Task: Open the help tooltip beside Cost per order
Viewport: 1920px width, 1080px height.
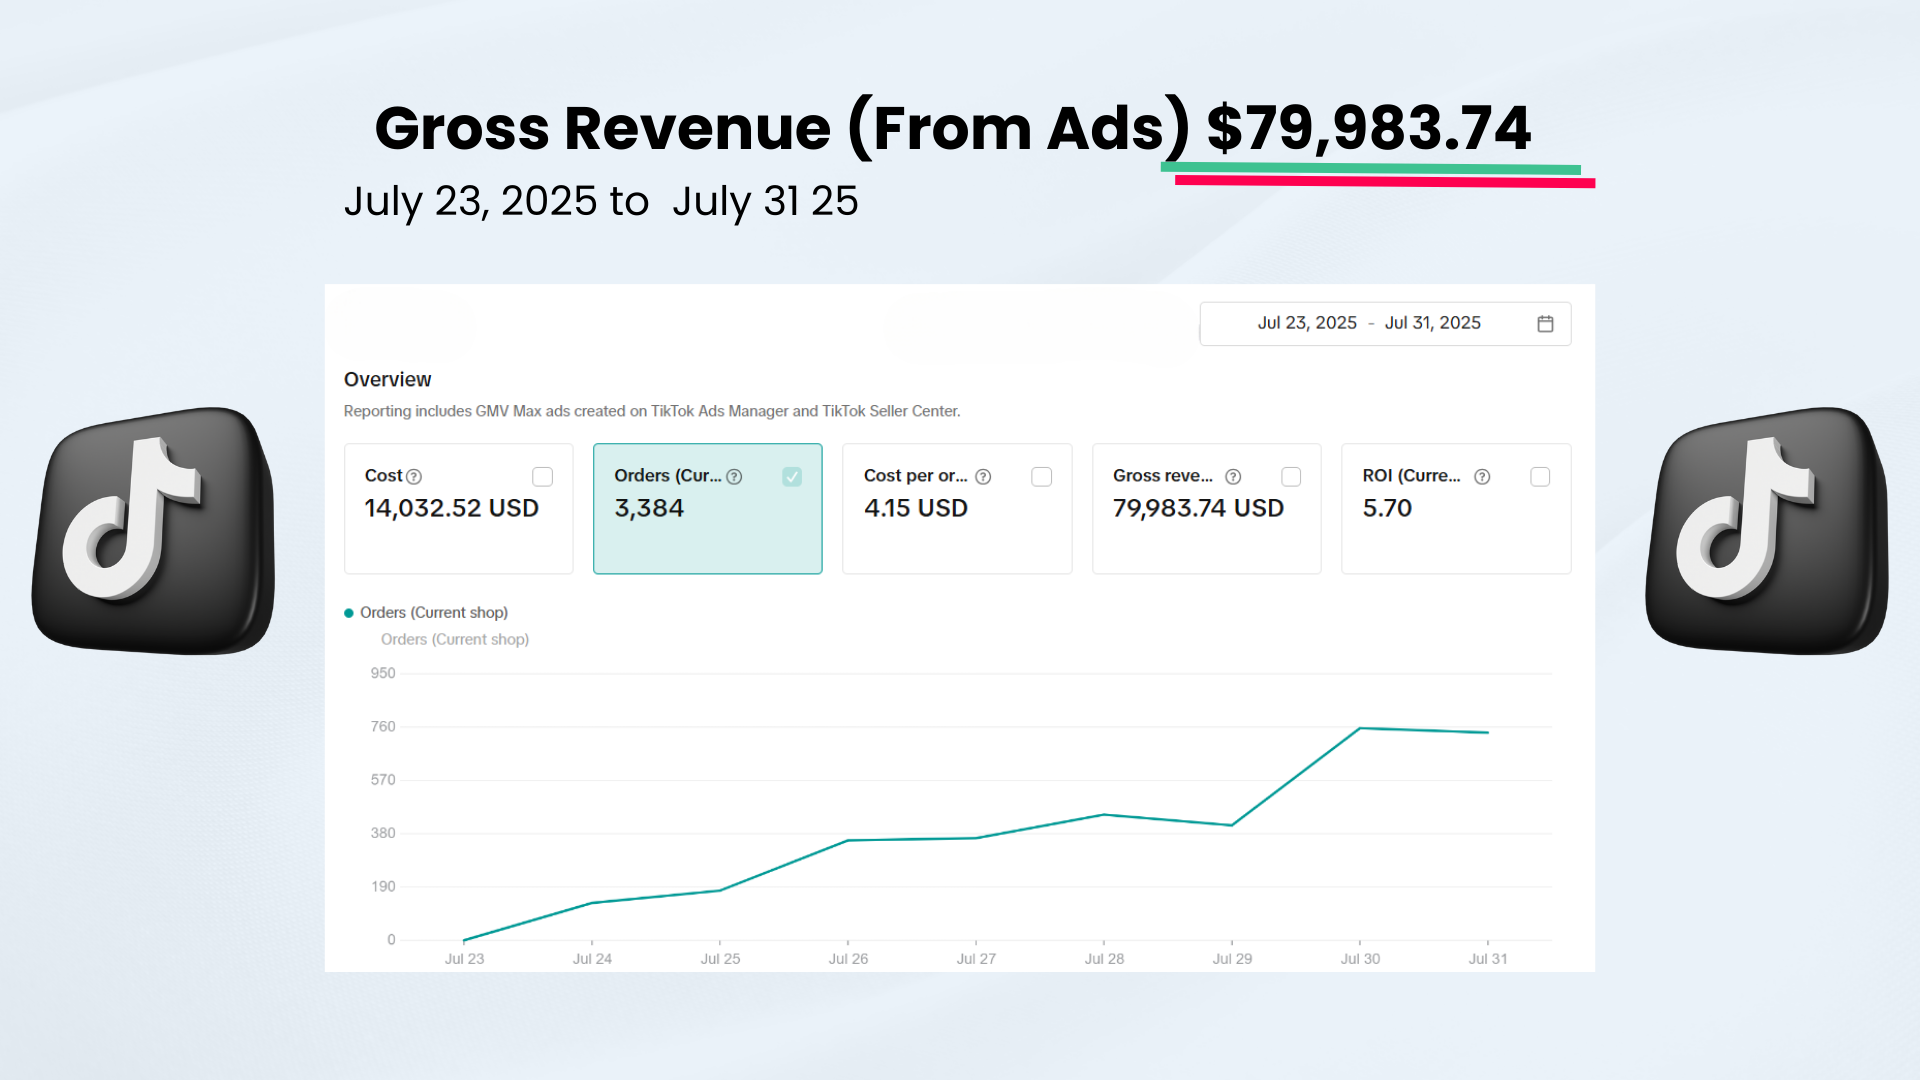Action: pyautogui.click(x=982, y=477)
